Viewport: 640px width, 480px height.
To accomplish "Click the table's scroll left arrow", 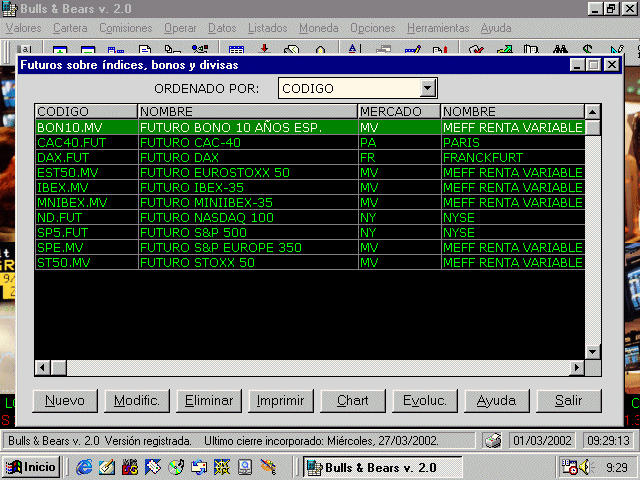I will (x=42, y=368).
